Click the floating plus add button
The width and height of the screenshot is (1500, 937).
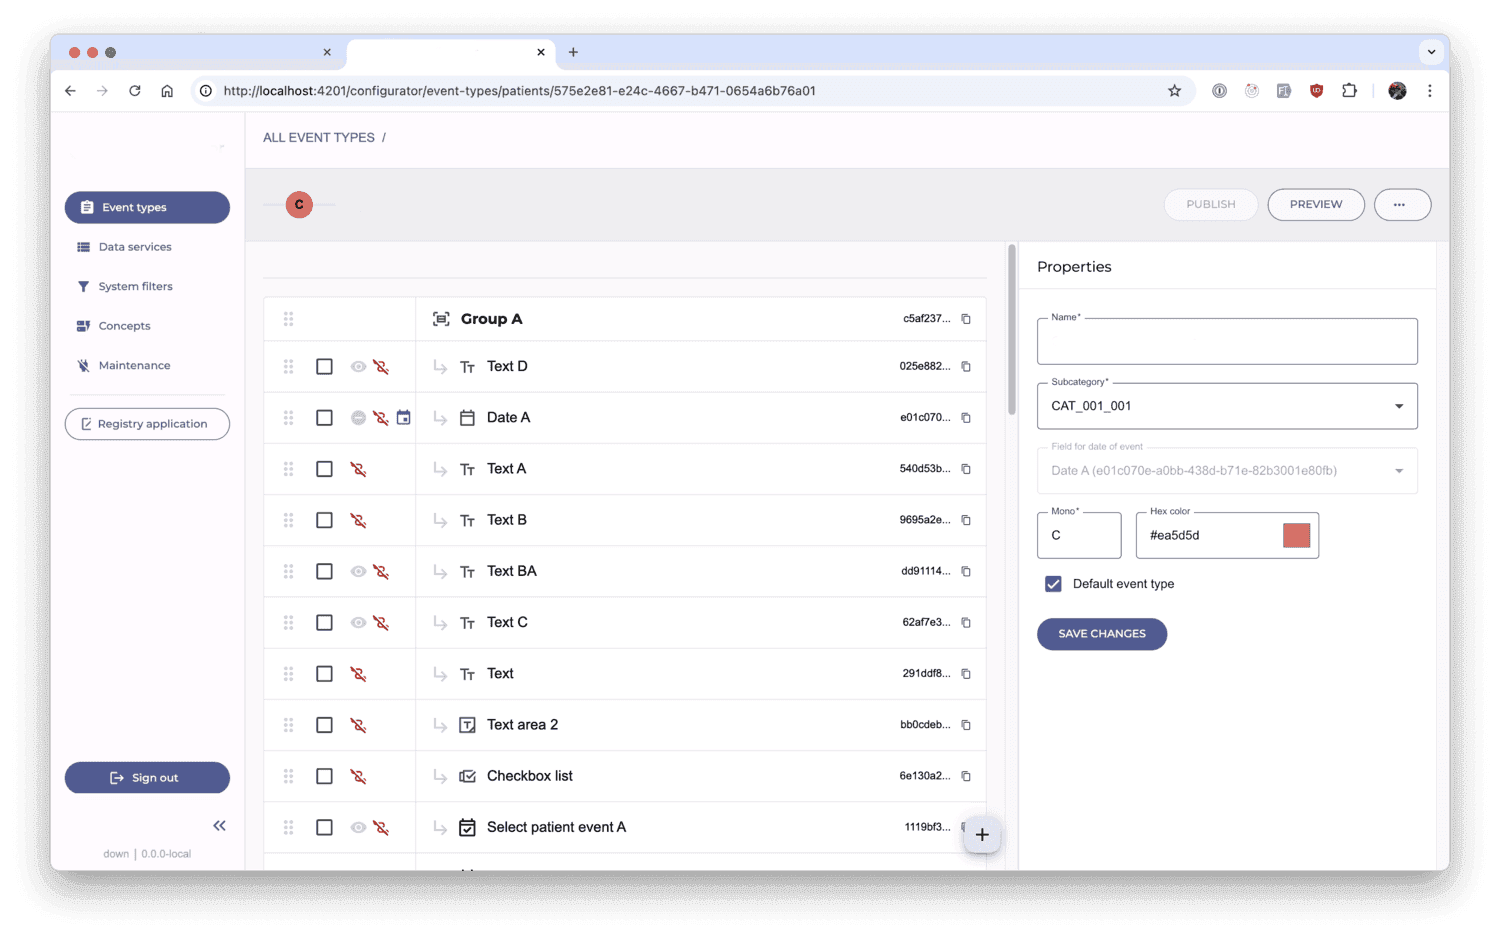[x=982, y=835]
